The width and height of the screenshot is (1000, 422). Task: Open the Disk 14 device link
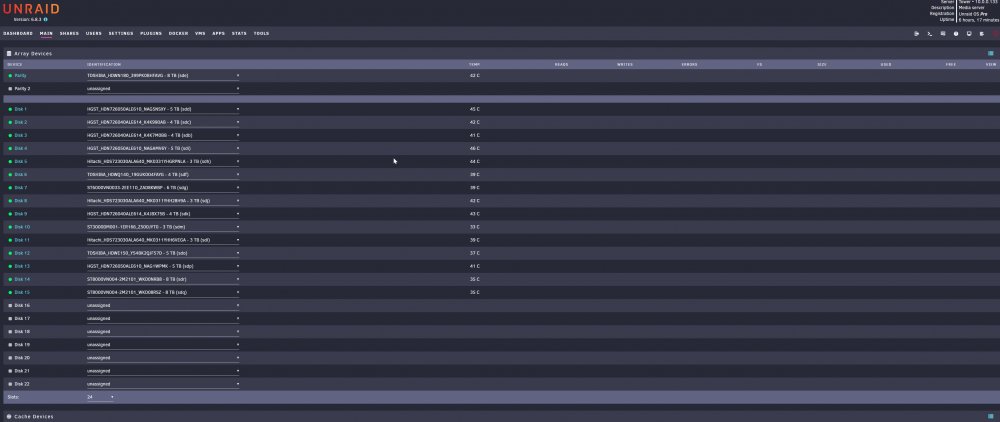(22, 279)
